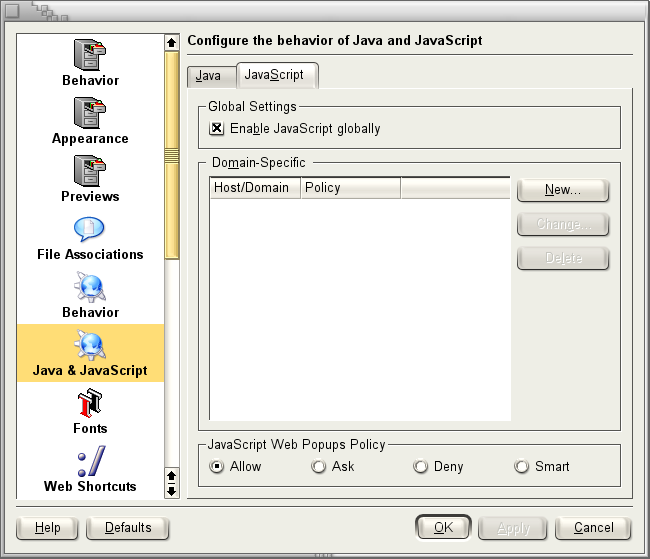Click the sidebar scrollbar bottom down arrow
Viewport: 650px width, 559px height.
click(172, 491)
